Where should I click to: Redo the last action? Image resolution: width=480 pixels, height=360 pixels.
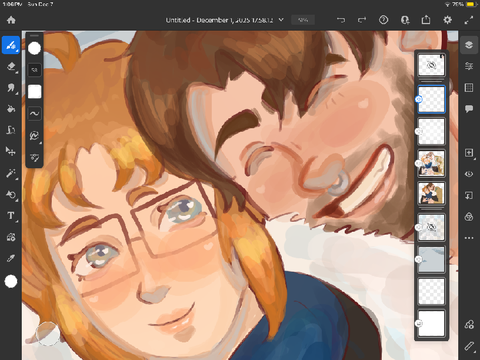coord(362,20)
